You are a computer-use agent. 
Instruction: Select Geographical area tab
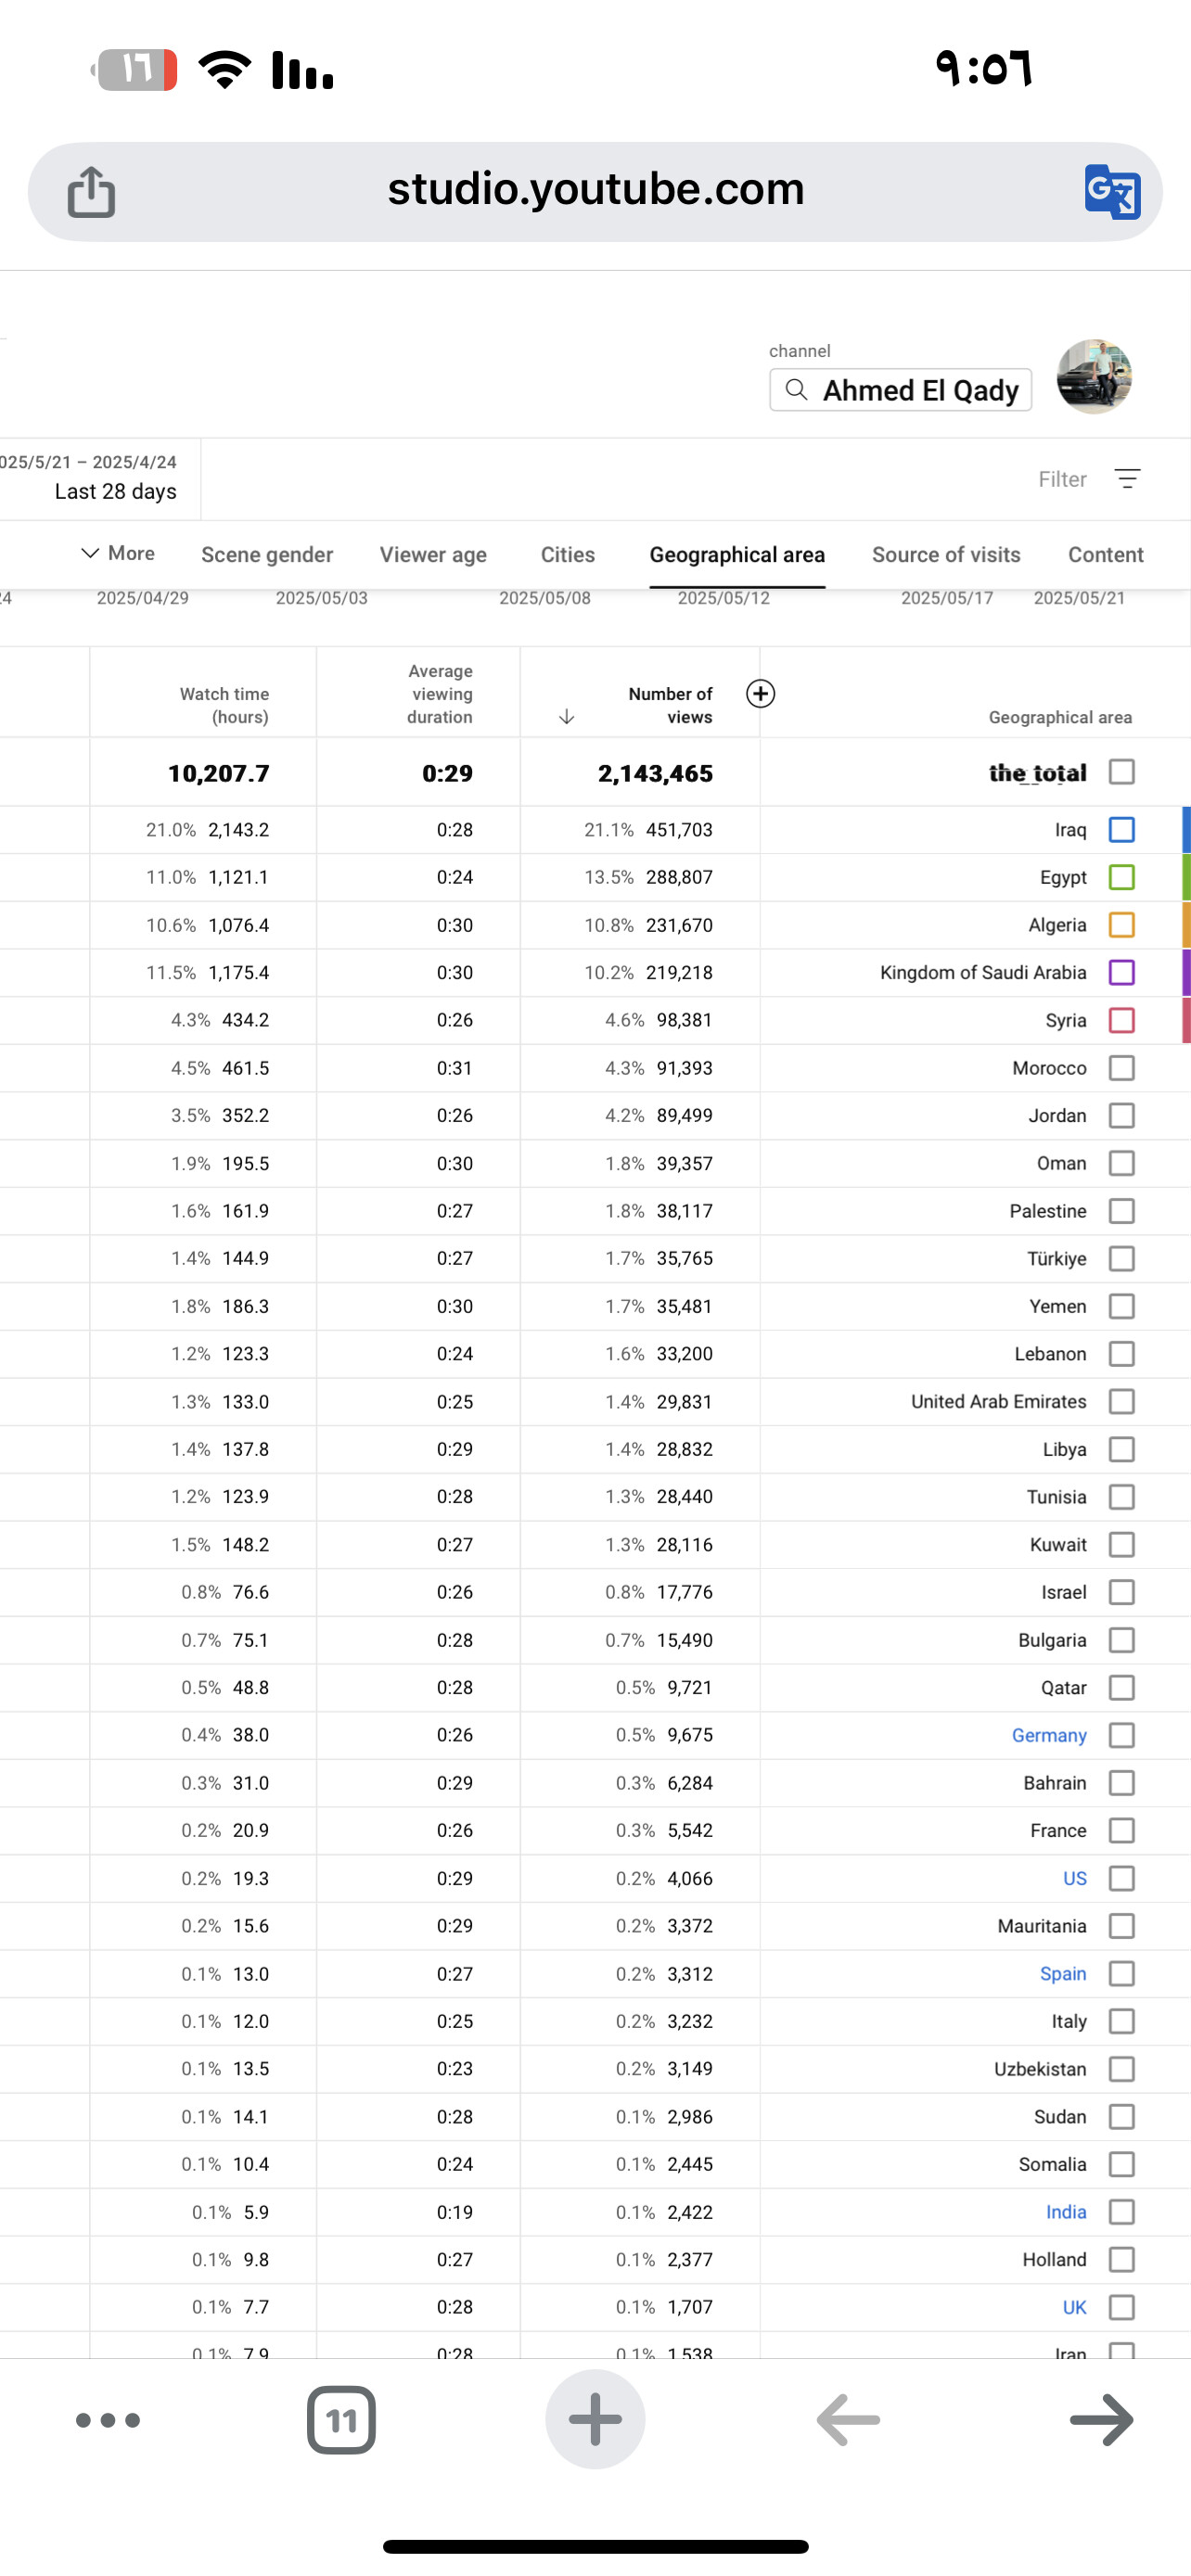737,554
